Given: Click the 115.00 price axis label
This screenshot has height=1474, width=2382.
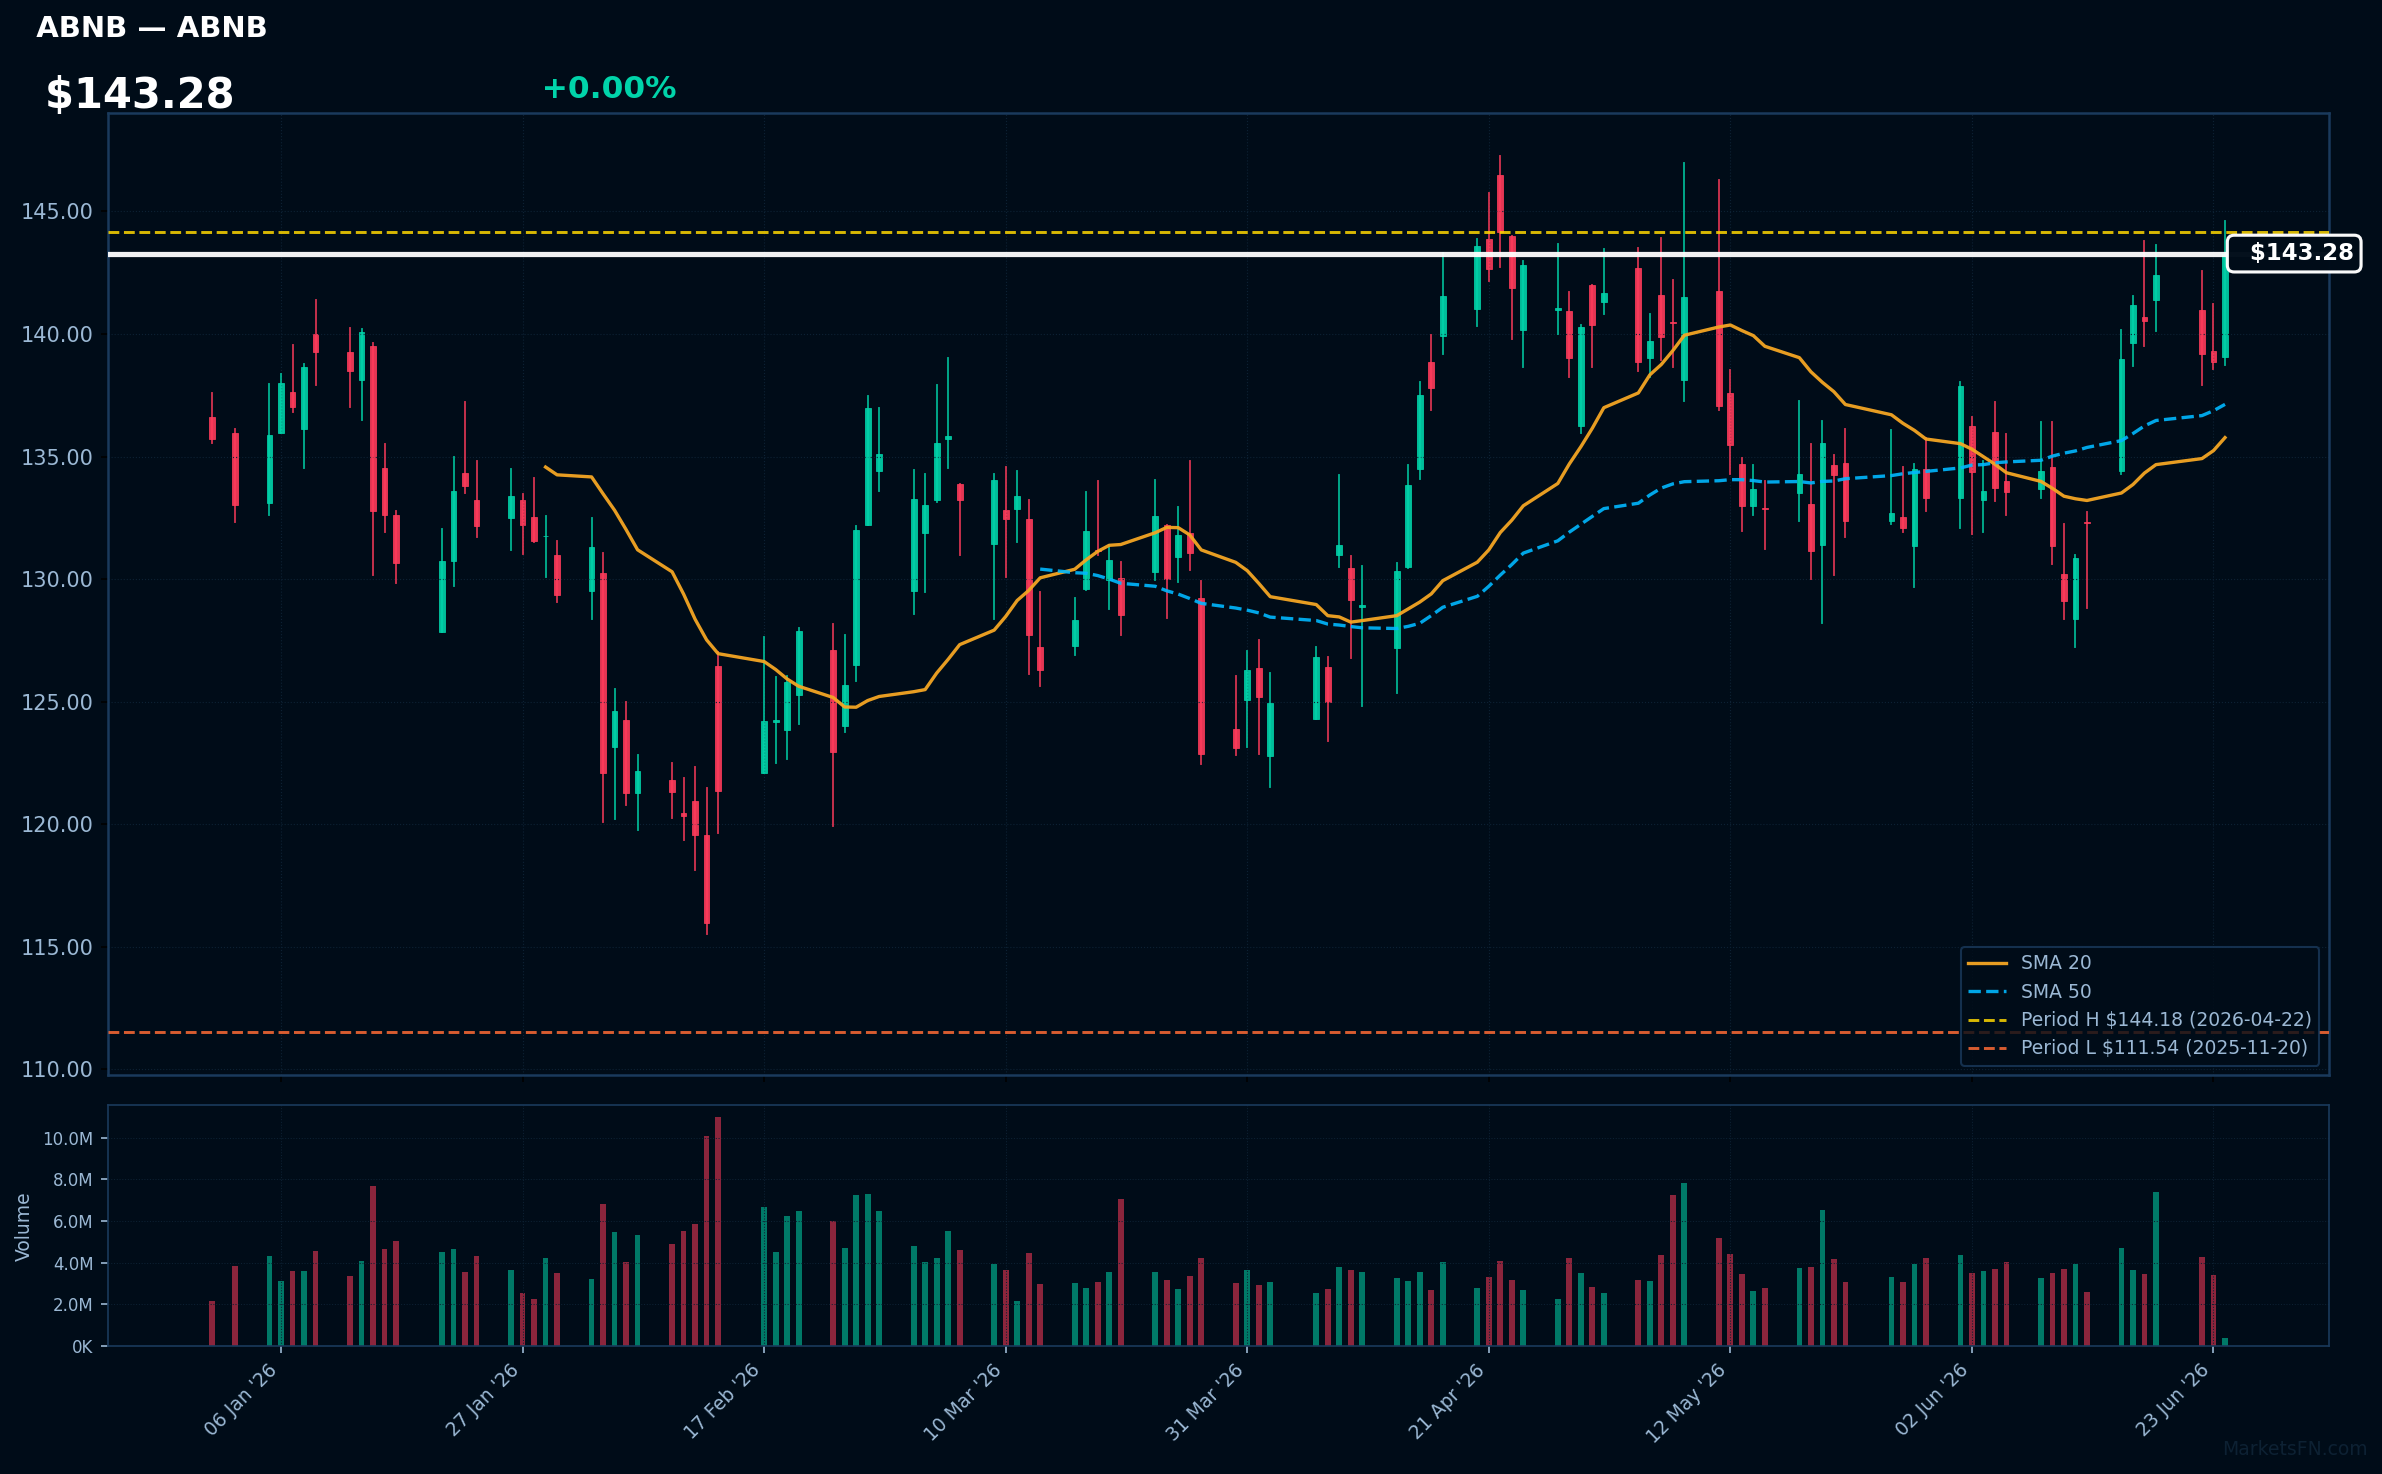Looking at the screenshot, I should click(x=57, y=948).
